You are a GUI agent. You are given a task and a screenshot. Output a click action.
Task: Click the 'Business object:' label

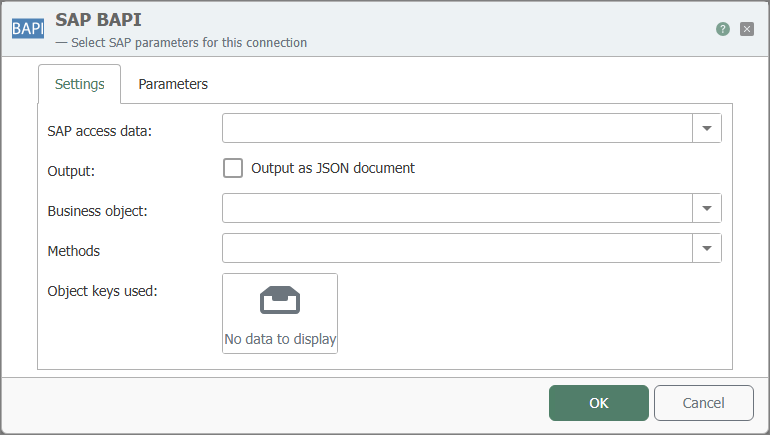point(97,211)
